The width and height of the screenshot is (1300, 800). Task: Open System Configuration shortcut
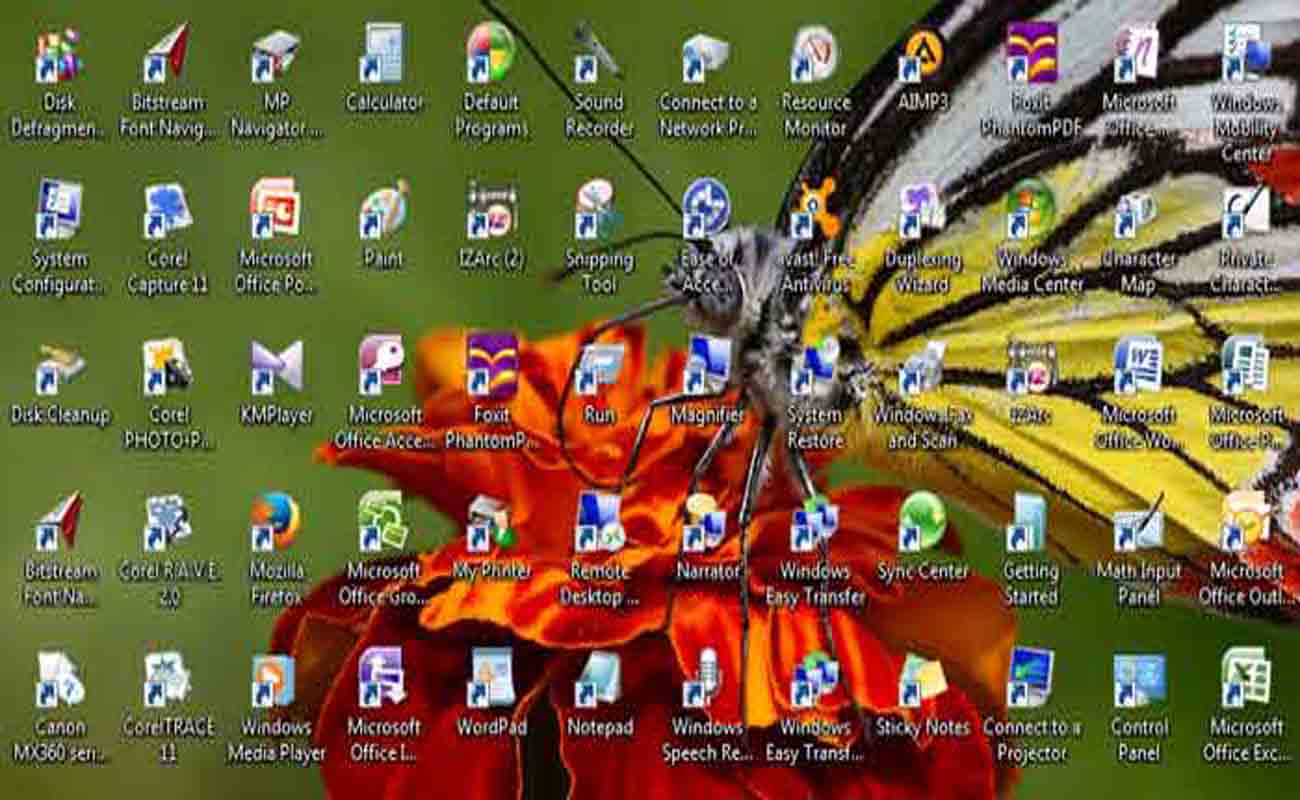58,210
